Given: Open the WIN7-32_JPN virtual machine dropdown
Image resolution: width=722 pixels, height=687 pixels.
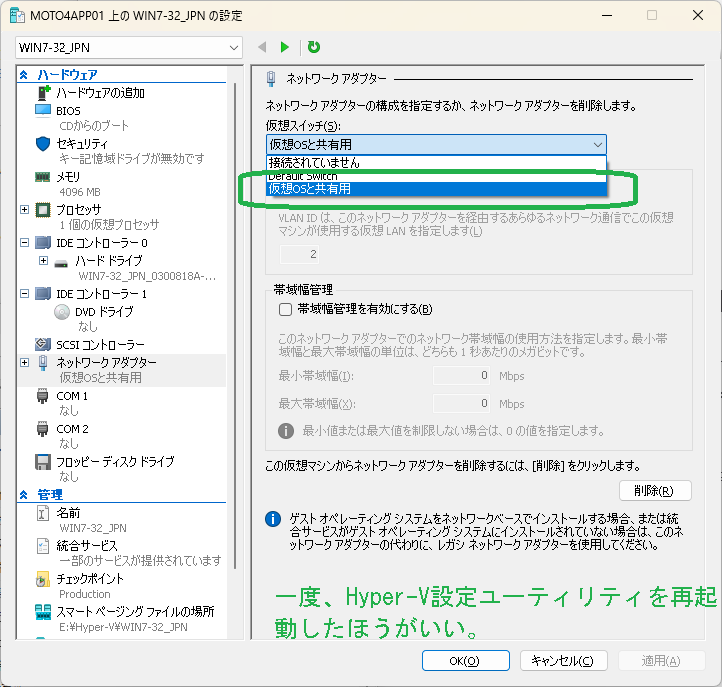Looking at the screenshot, I should 129,47.
